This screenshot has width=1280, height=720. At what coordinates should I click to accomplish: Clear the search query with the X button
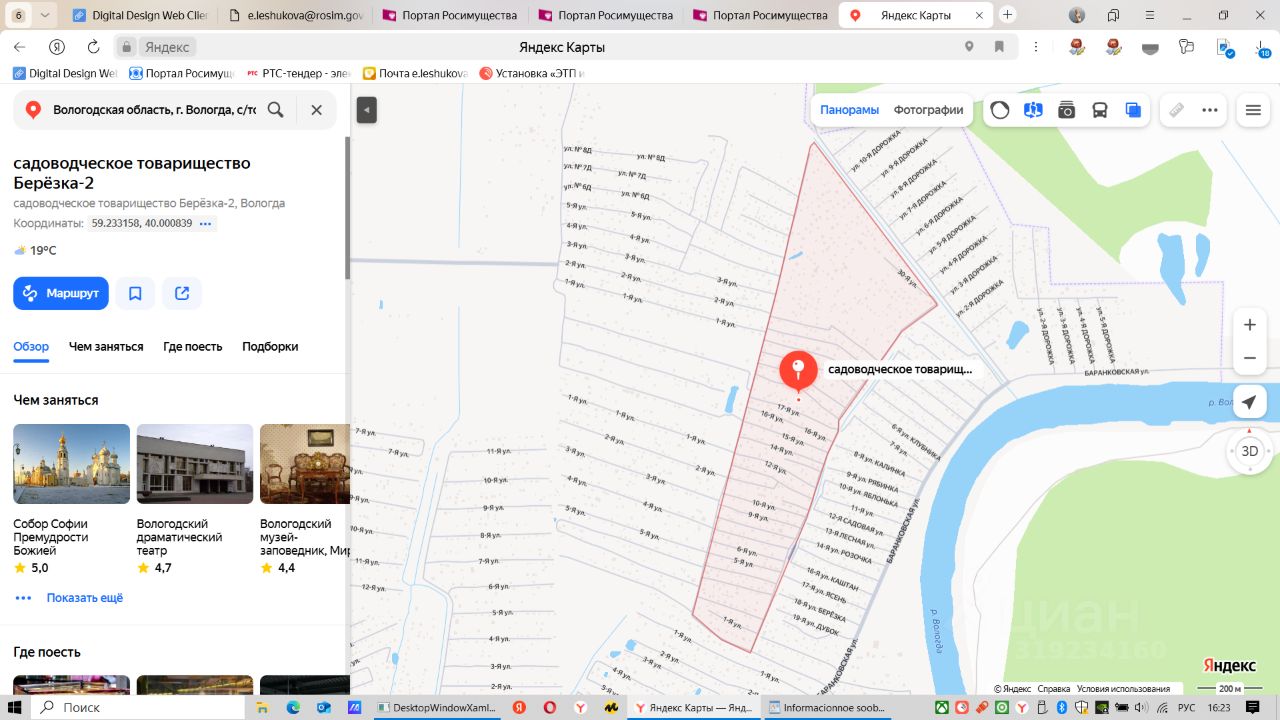click(x=316, y=110)
